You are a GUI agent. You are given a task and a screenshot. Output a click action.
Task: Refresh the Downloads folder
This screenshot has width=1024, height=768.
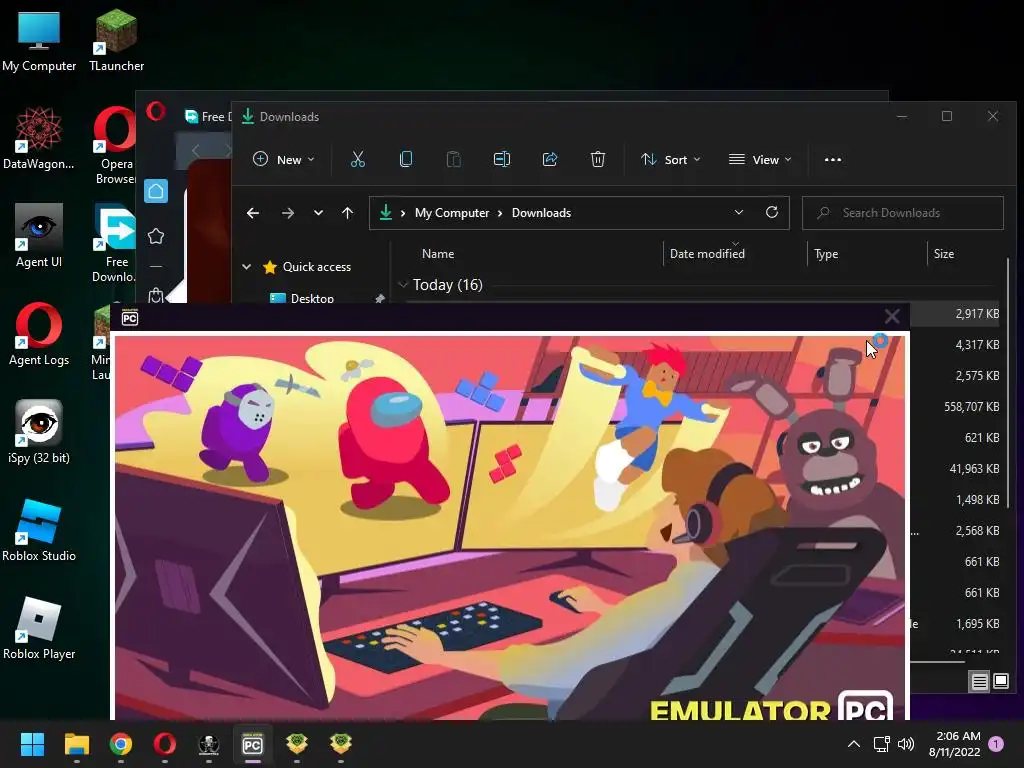point(772,212)
